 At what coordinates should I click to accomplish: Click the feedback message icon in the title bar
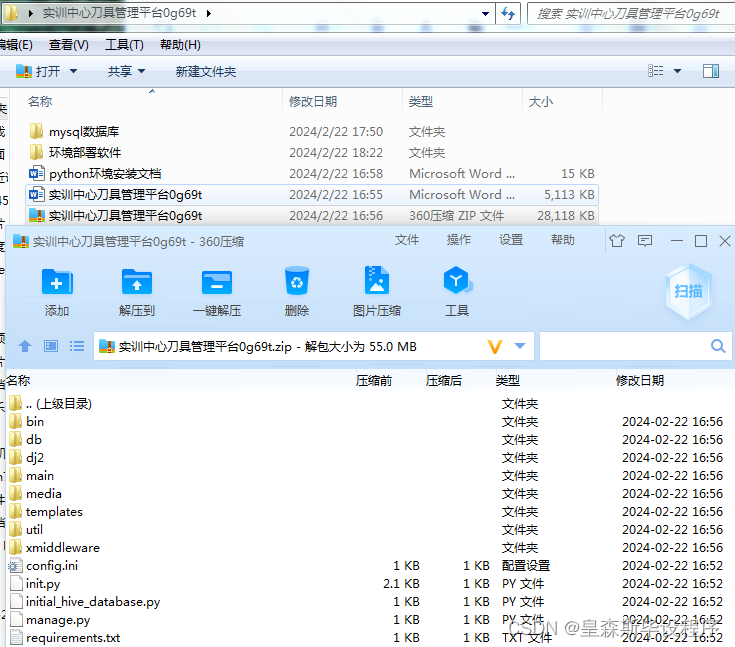(645, 241)
